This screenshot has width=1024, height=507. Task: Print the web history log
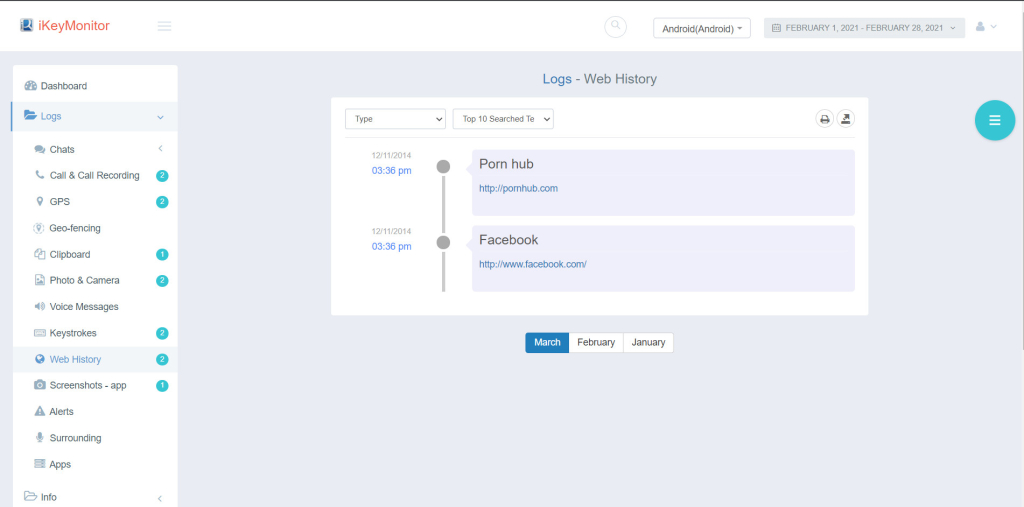825,119
